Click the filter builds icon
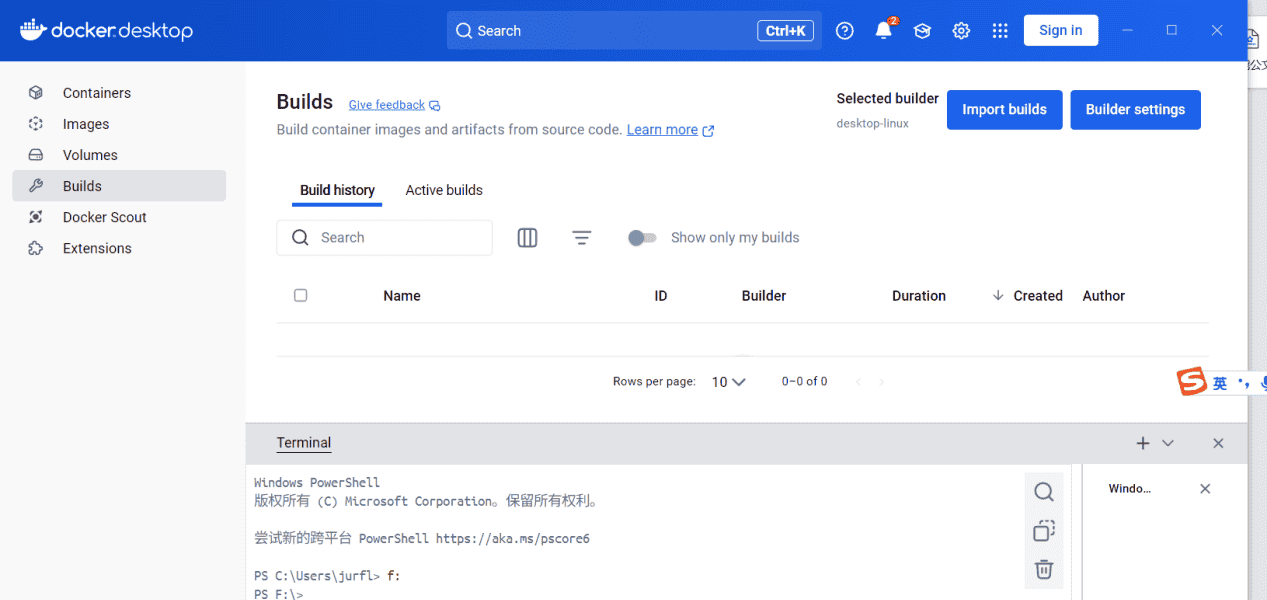 point(582,238)
